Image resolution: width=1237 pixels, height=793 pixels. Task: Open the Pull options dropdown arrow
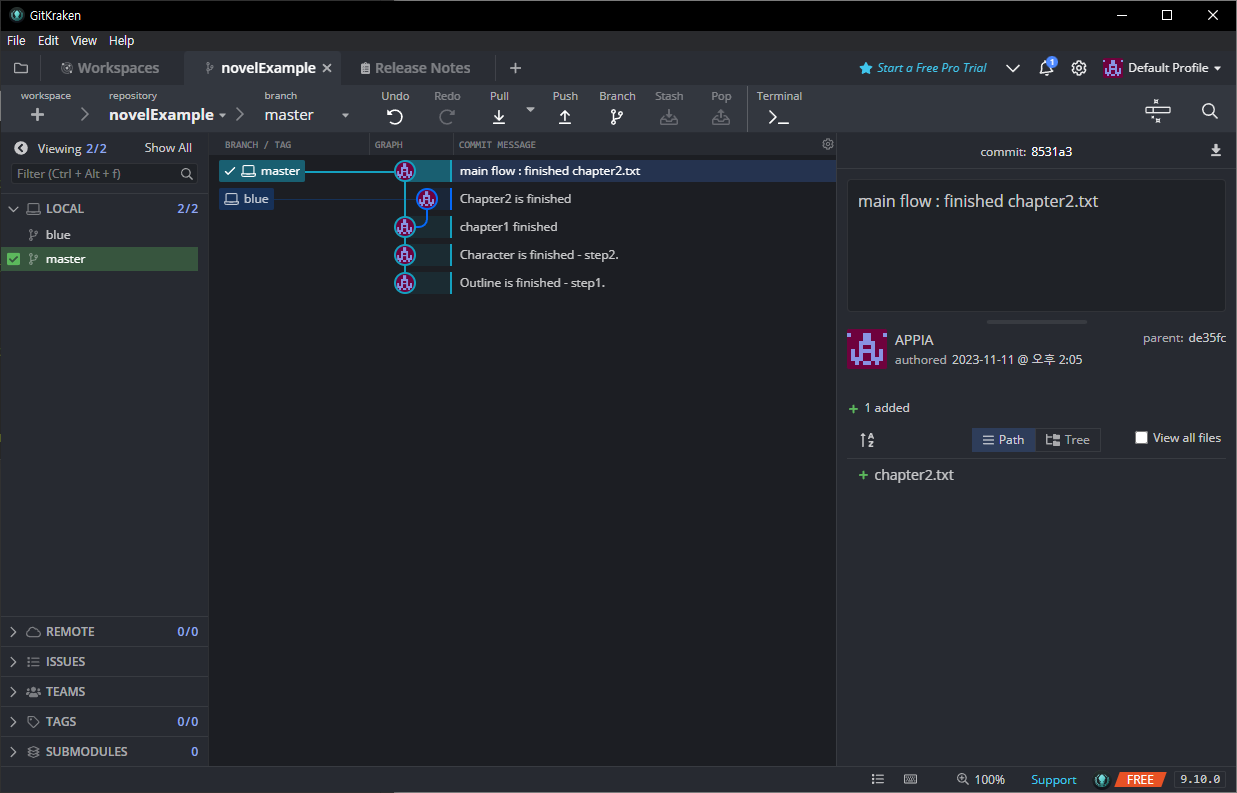tap(531, 108)
